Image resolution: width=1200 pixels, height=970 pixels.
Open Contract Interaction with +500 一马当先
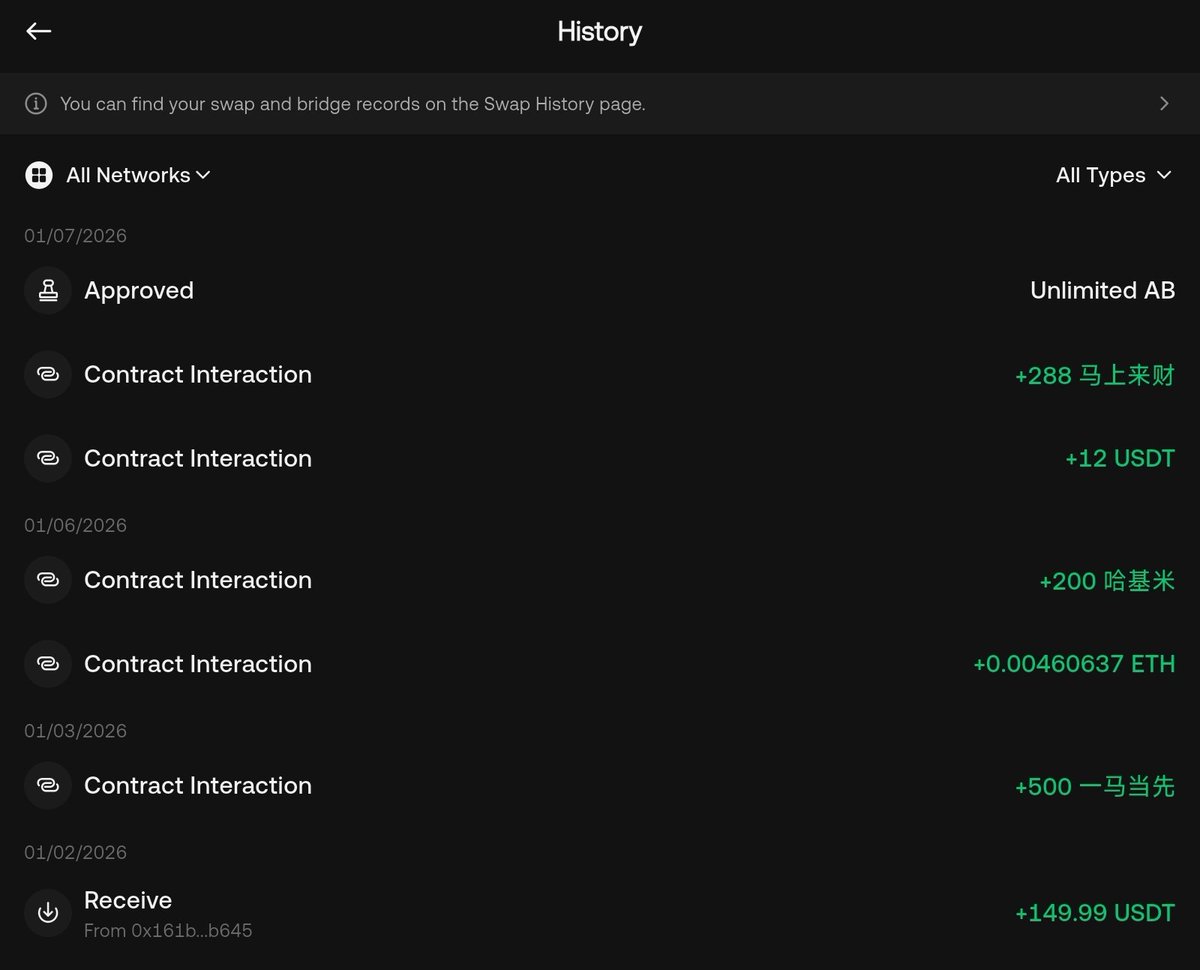pos(600,786)
